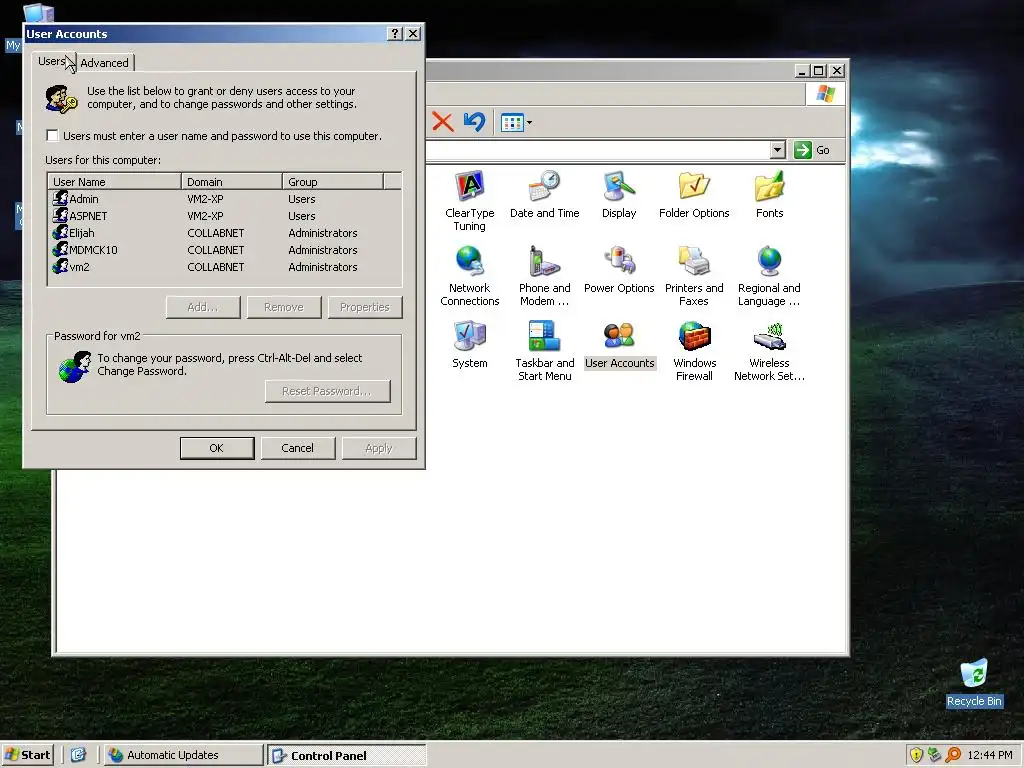Click the Apply button
Viewport: 1024px width, 768px height.
pyautogui.click(x=379, y=448)
